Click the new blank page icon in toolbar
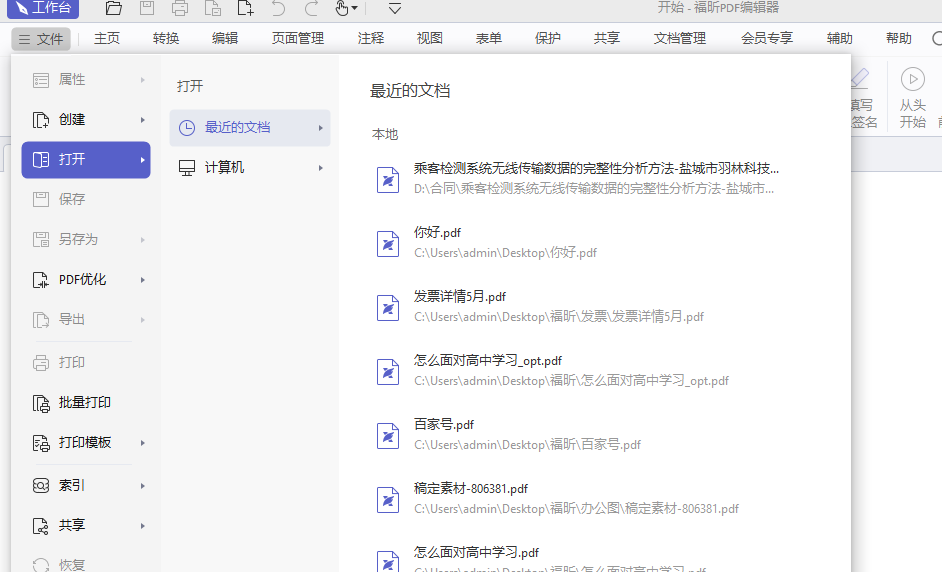The image size is (942, 572). click(x=245, y=9)
